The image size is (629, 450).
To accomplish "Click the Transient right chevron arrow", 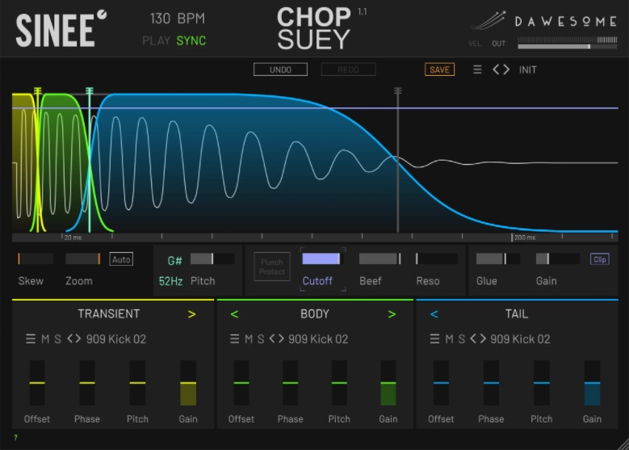I will coord(191,314).
